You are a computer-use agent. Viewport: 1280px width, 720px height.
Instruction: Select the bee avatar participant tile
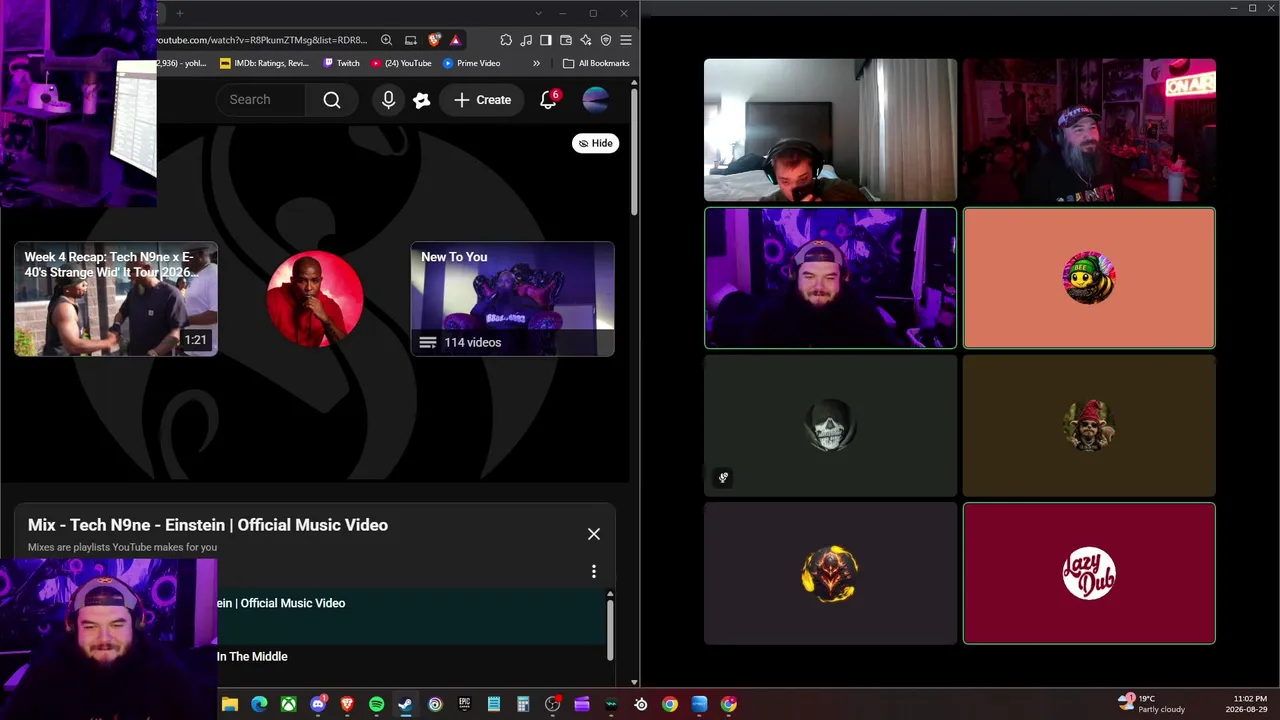pos(1089,278)
